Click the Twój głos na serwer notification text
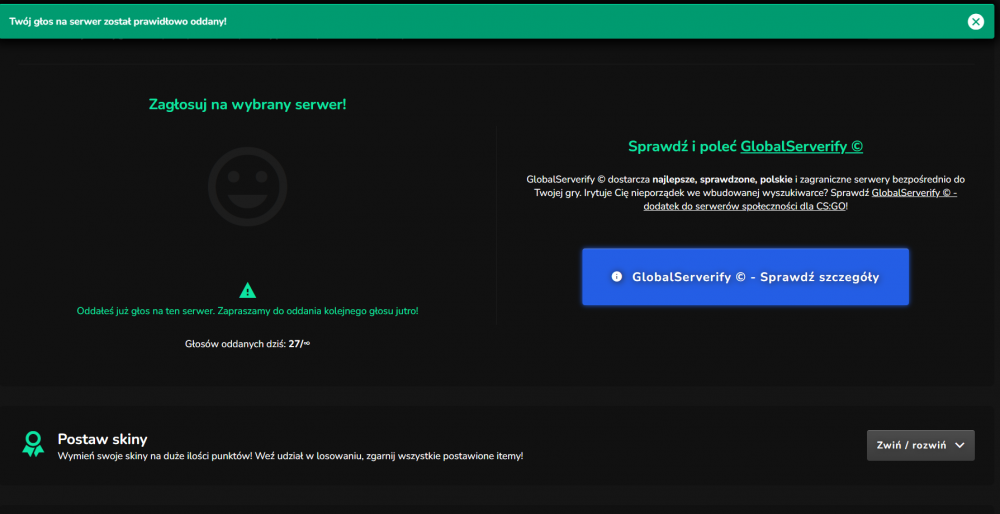 click(118, 22)
